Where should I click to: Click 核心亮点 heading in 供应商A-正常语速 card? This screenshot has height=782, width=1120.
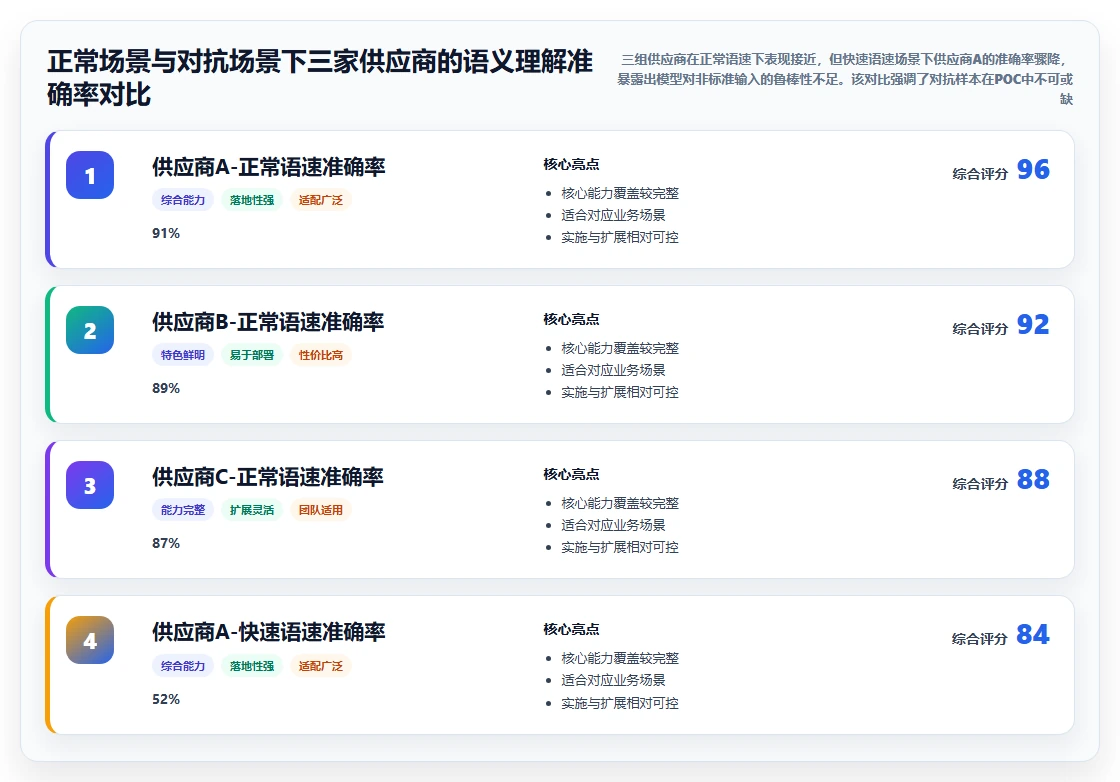[571, 164]
